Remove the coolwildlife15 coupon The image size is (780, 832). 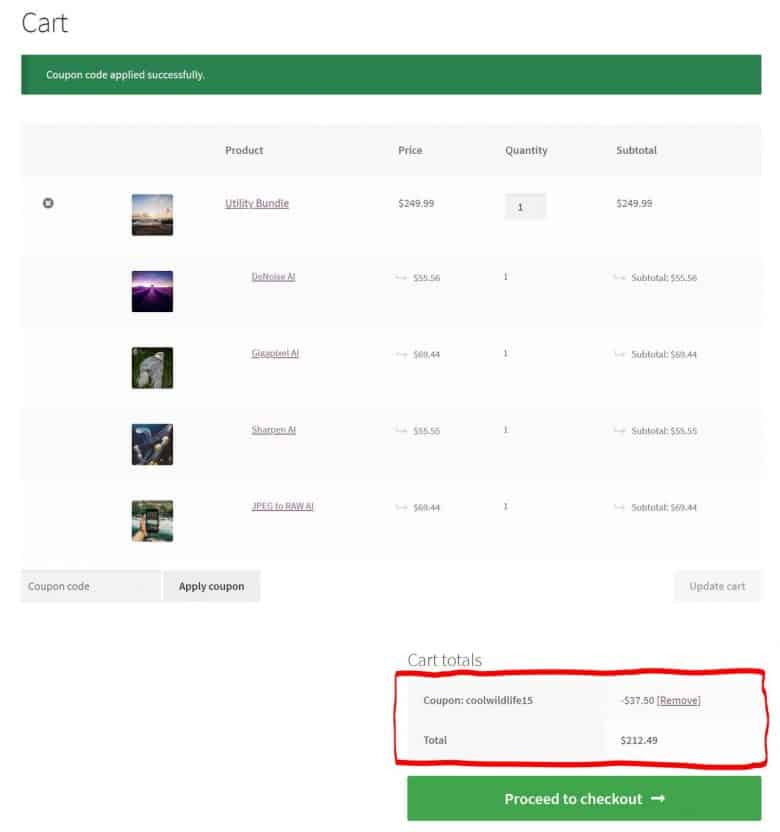coord(678,700)
